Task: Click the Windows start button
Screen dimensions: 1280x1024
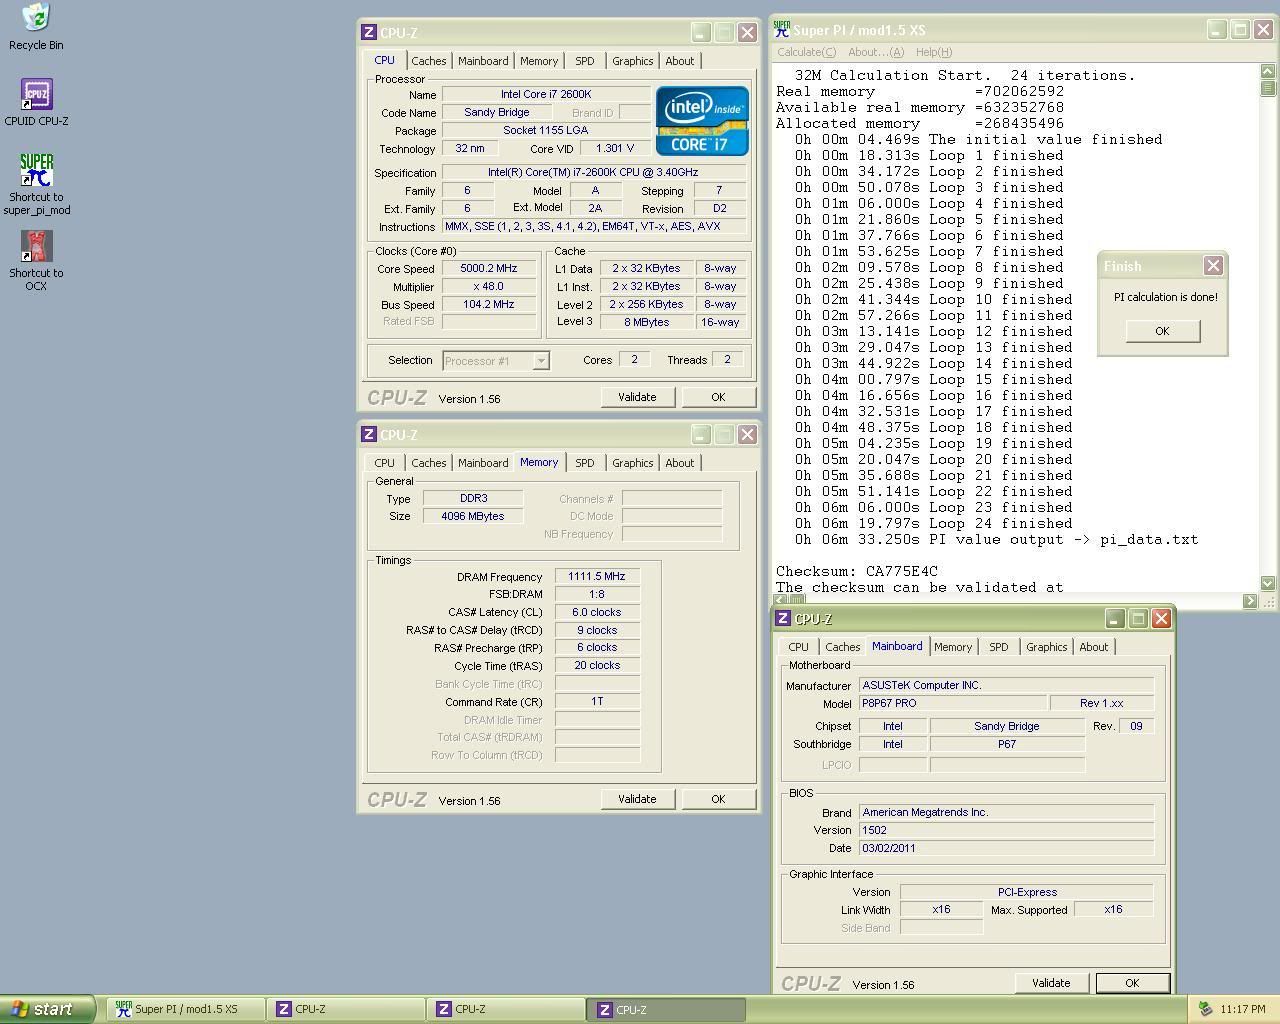Action: 47,1009
